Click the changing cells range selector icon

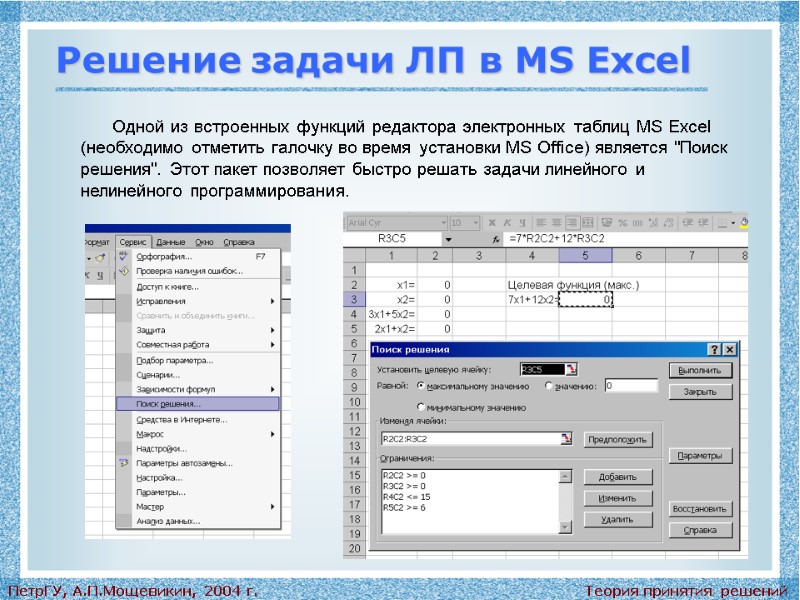(x=566, y=439)
